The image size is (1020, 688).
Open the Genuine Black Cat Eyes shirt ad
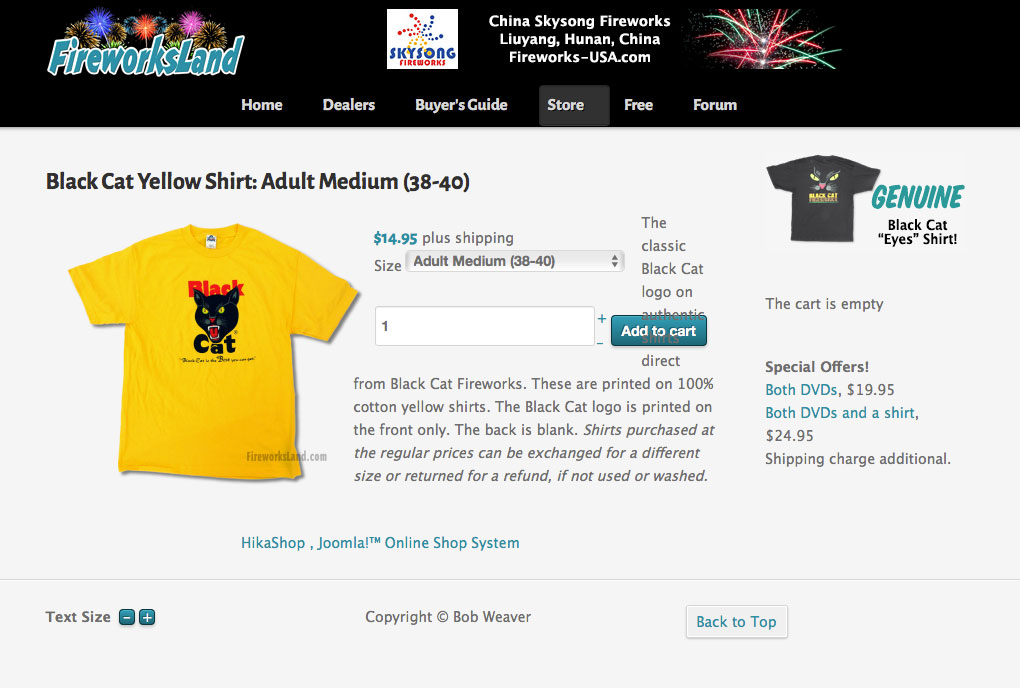point(866,201)
